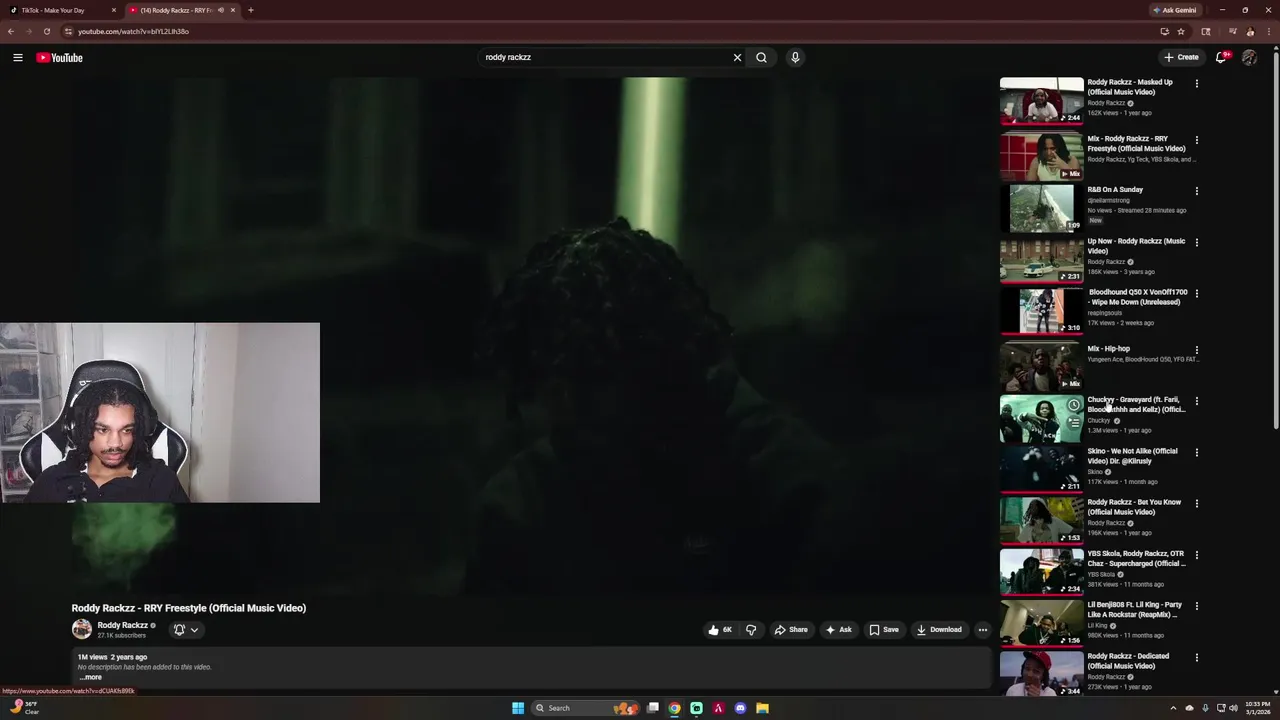Expand description with ...more

pos(90,677)
